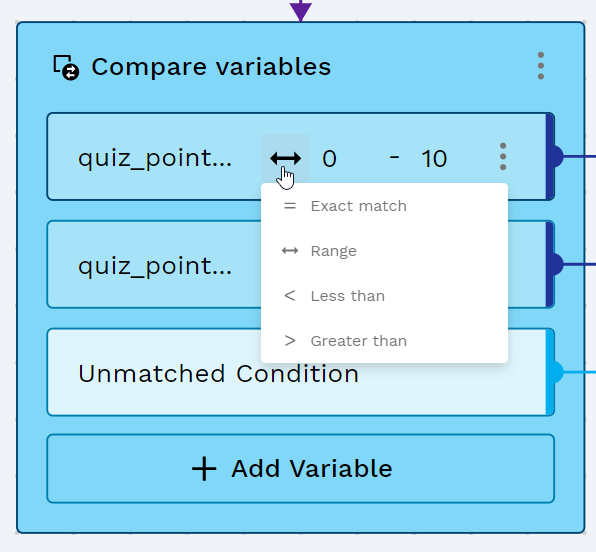Select the Unmatched Condition row
The image size is (596, 552).
301,372
